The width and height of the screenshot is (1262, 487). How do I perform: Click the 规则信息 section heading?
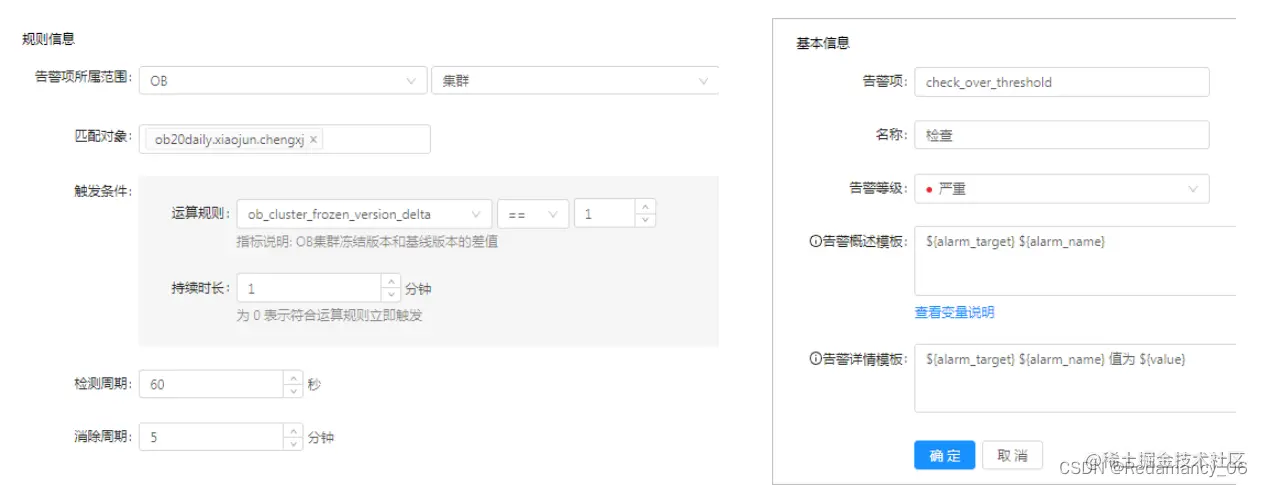(48, 39)
